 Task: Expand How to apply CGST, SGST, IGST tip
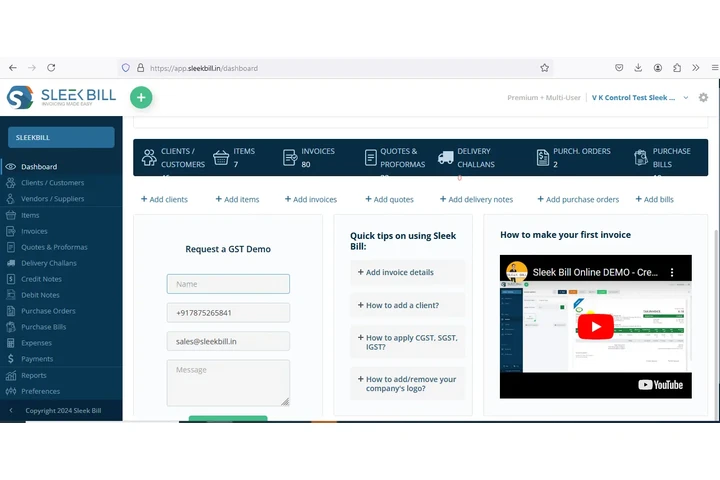tap(407, 342)
